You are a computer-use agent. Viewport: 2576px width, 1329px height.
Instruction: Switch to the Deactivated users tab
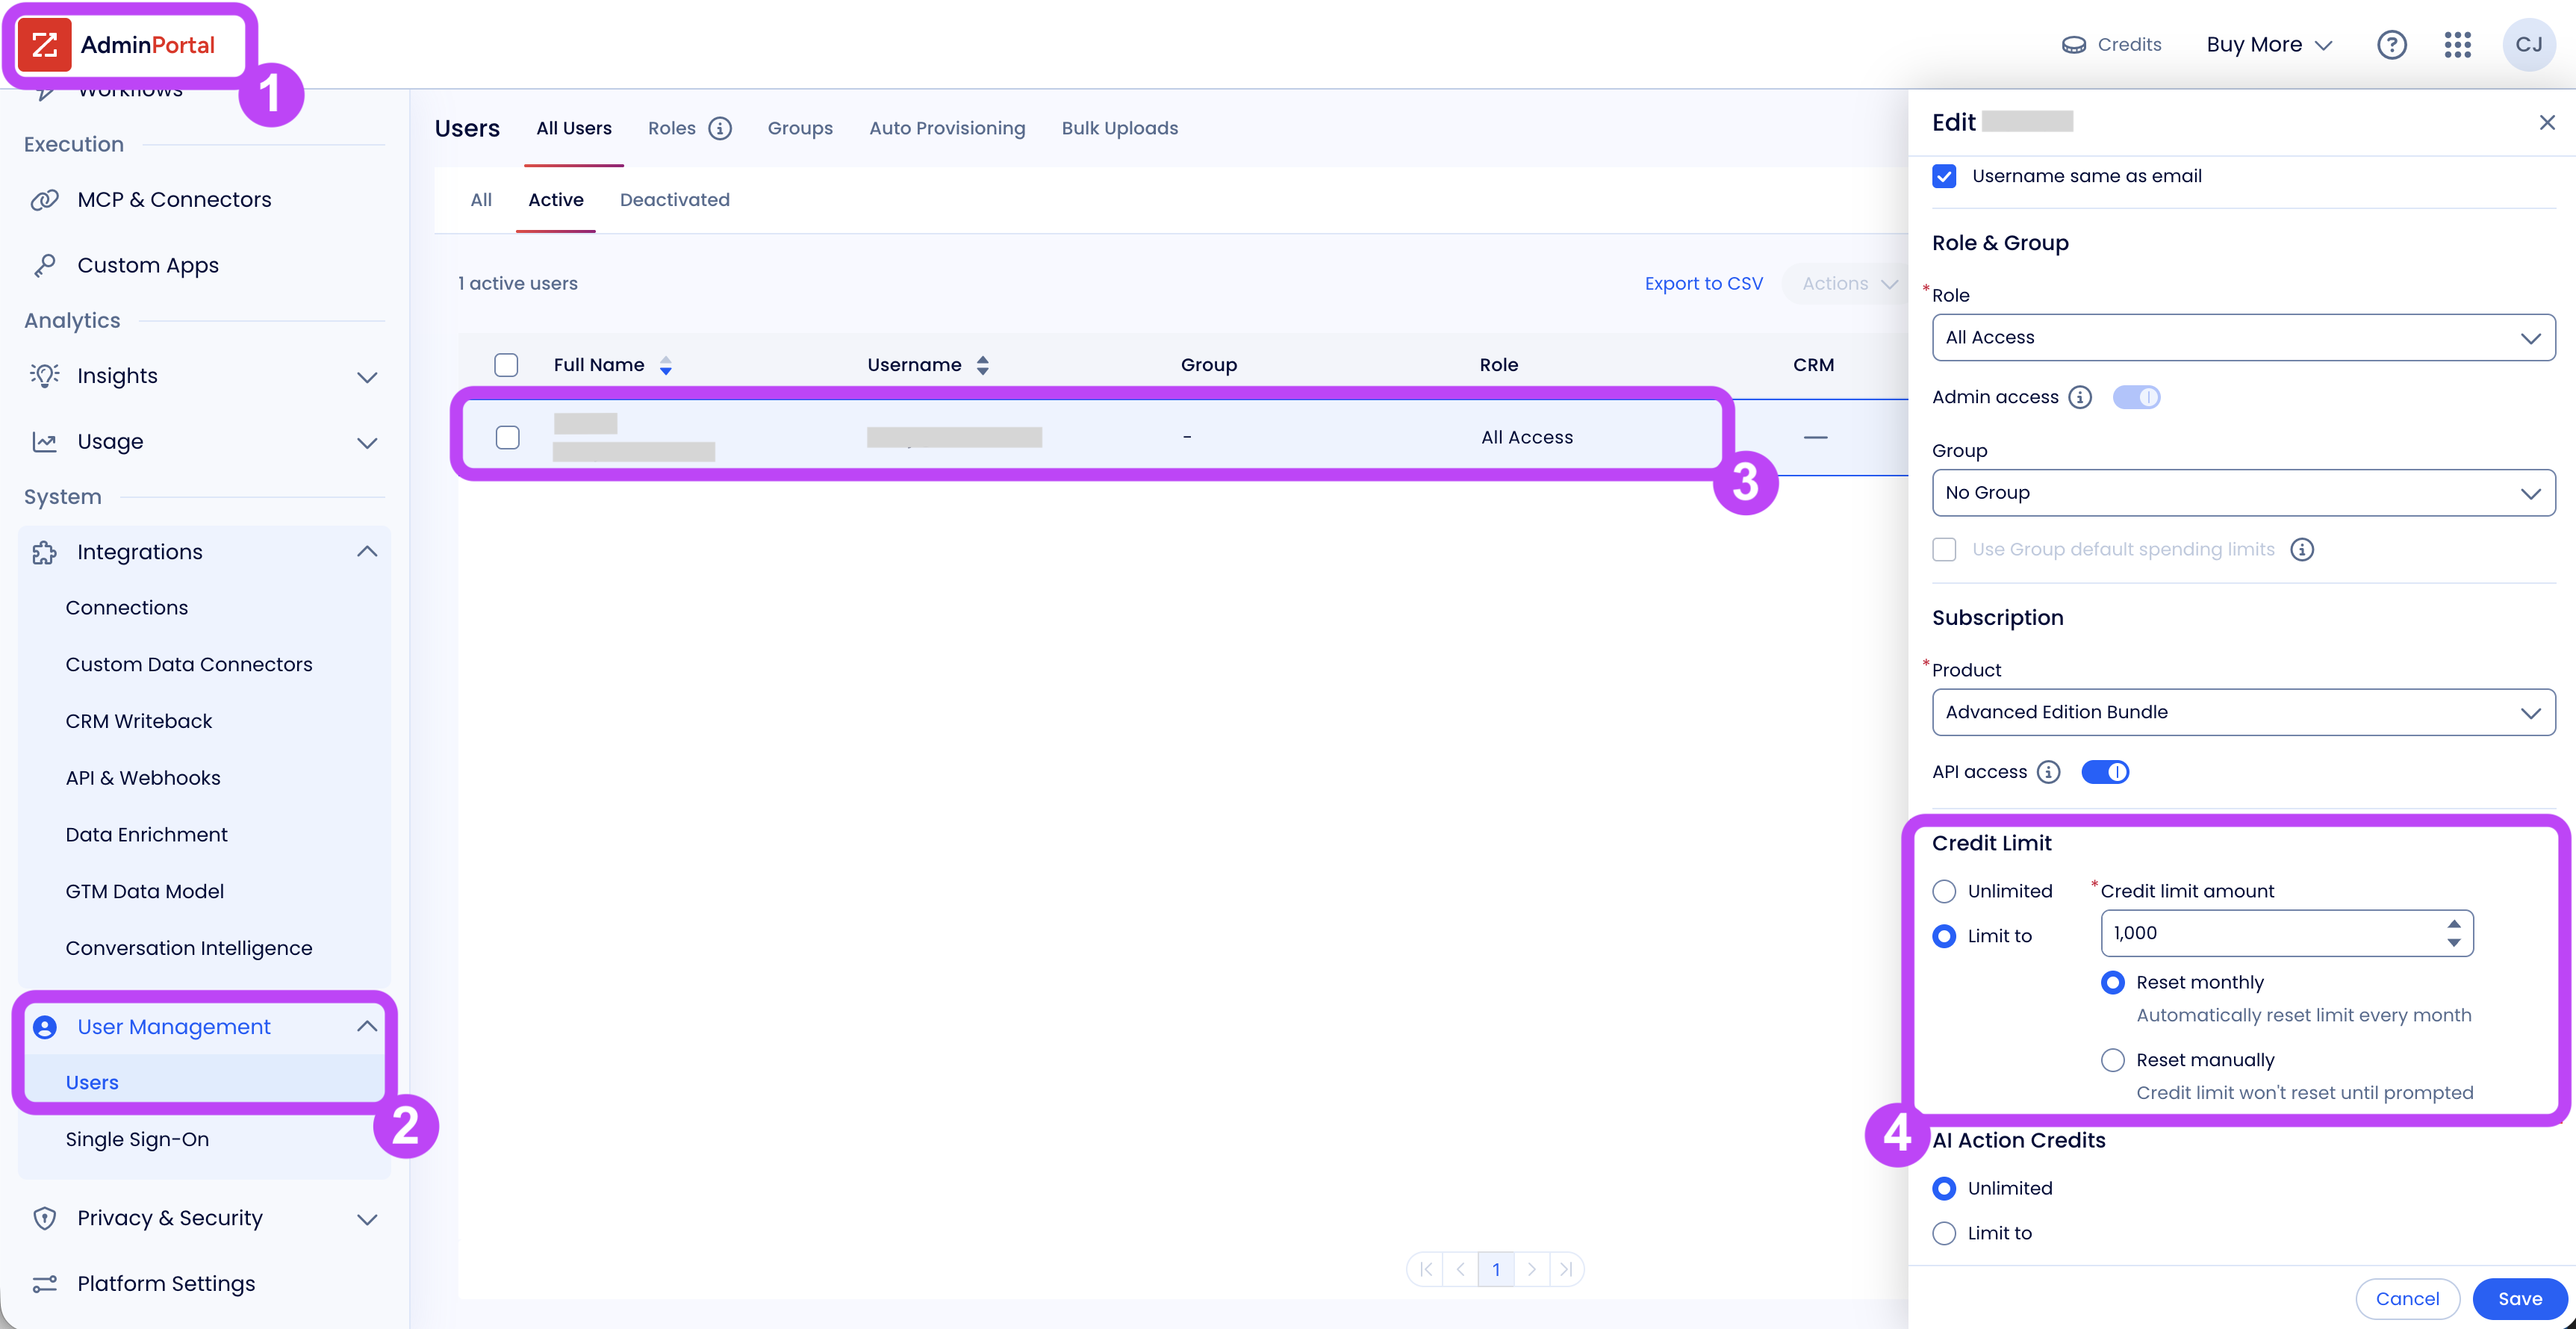675,200
